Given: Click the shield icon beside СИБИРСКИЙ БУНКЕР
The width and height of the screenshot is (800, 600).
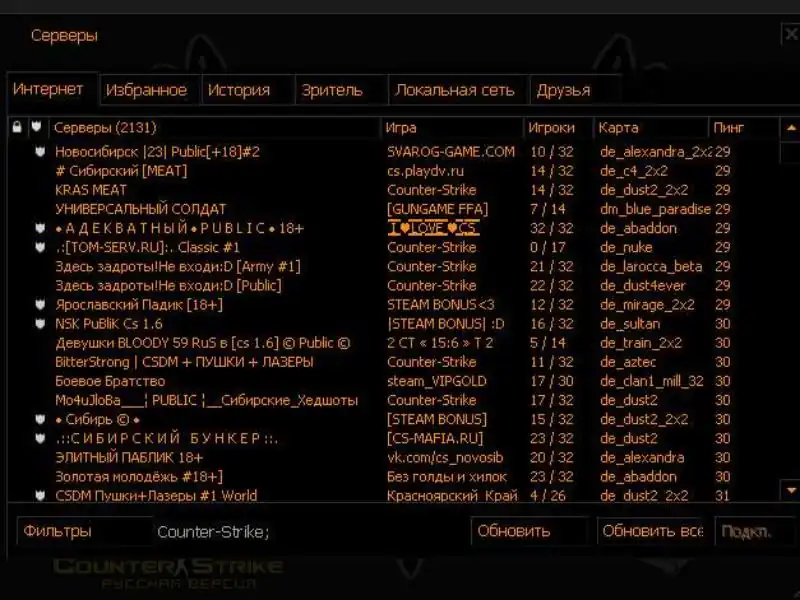Looking at the screenshot, I should click(x=40, y=438).
